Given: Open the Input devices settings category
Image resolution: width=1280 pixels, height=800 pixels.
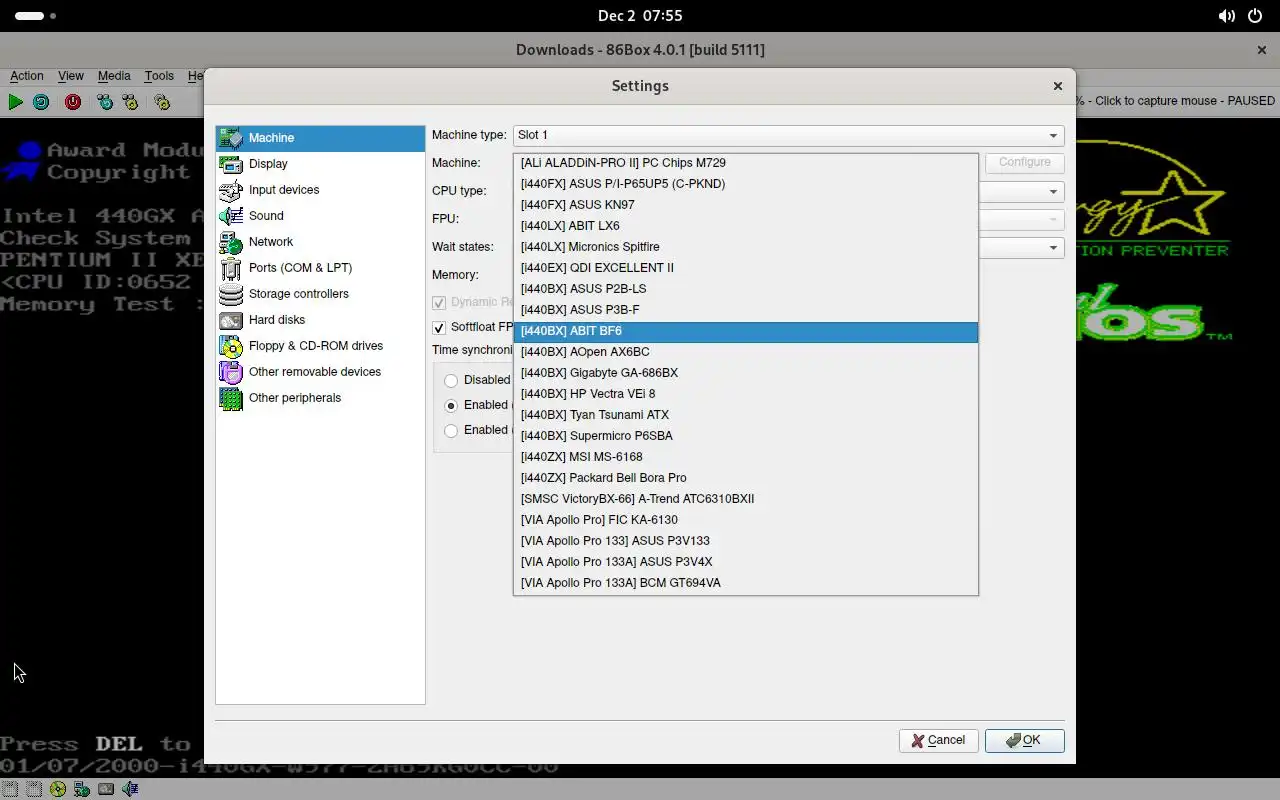Looking at the screenshot, I should coord(320,190).
